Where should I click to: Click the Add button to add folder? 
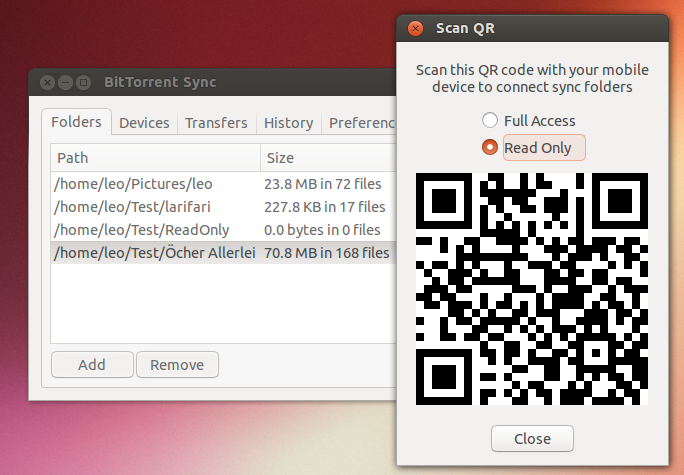[x=91, y=365]
